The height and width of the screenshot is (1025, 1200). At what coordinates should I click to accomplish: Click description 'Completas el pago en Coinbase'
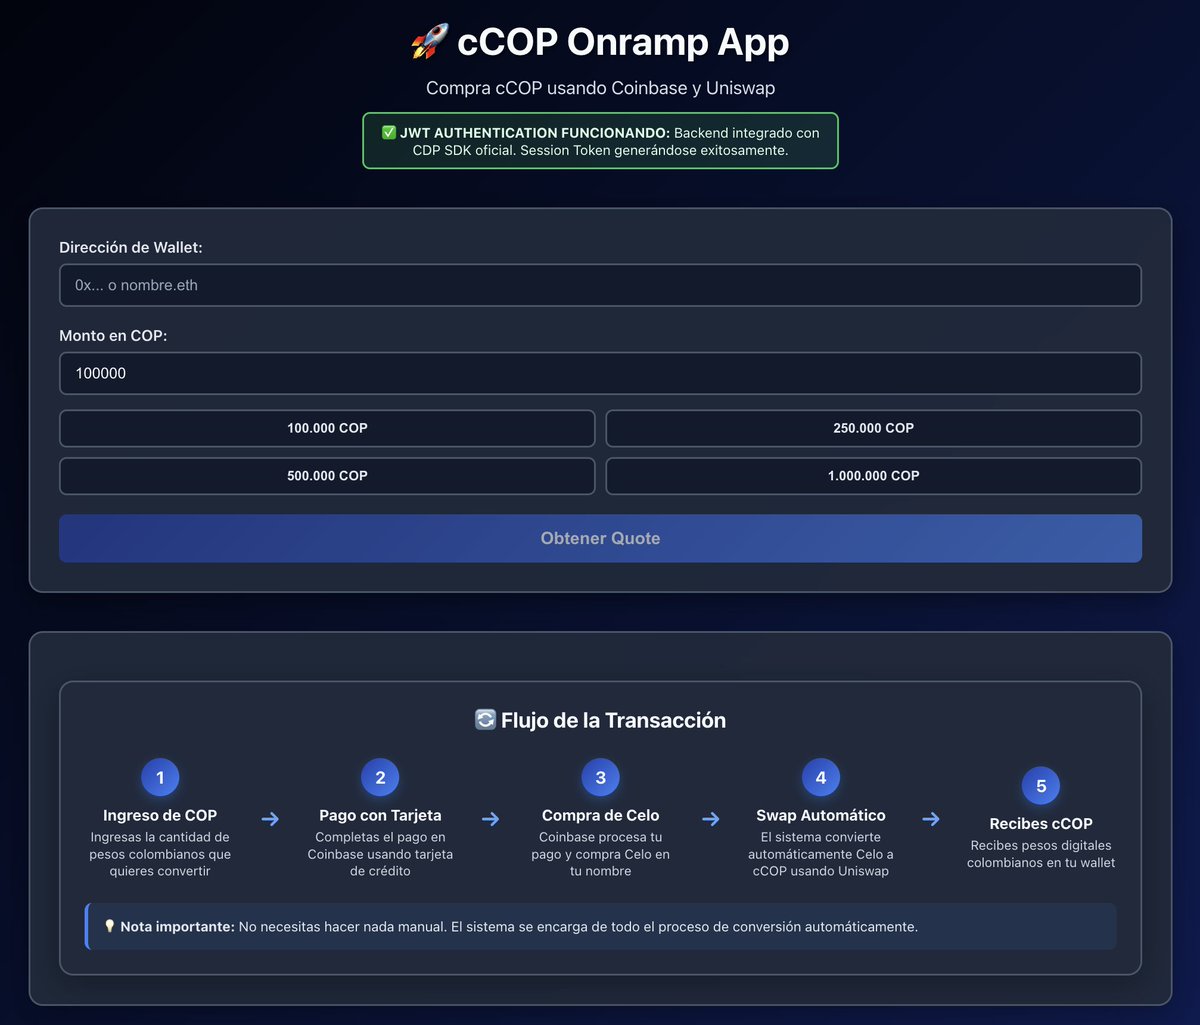pos(380,854)
